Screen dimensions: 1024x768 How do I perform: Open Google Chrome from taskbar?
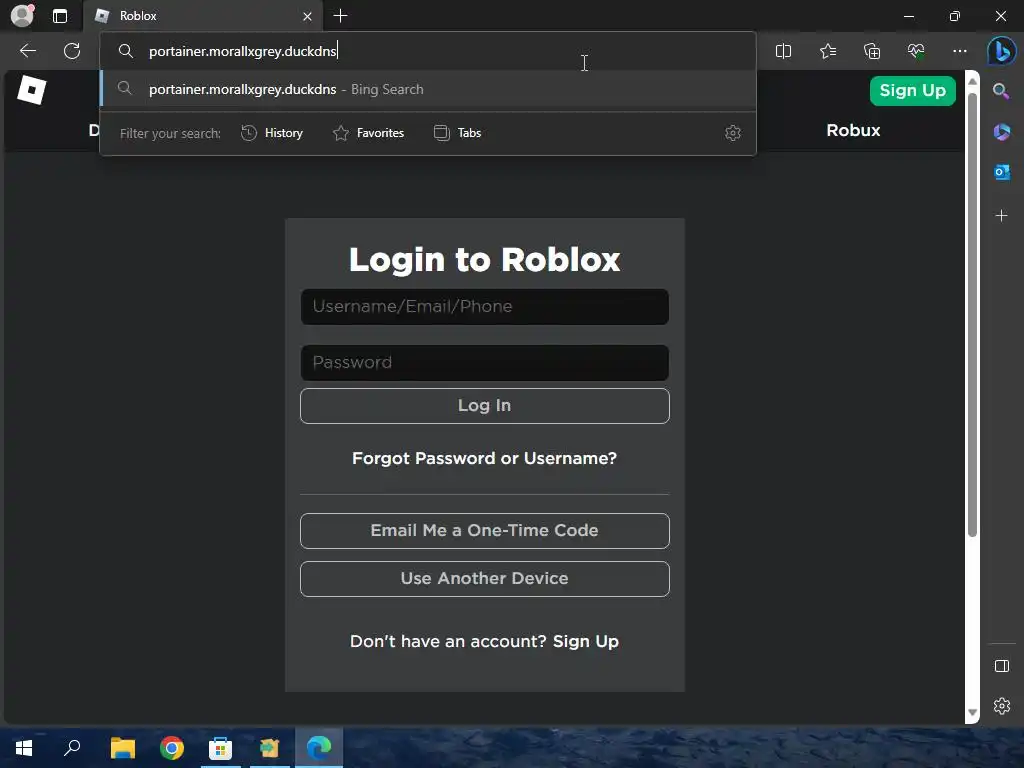(172, 748)
